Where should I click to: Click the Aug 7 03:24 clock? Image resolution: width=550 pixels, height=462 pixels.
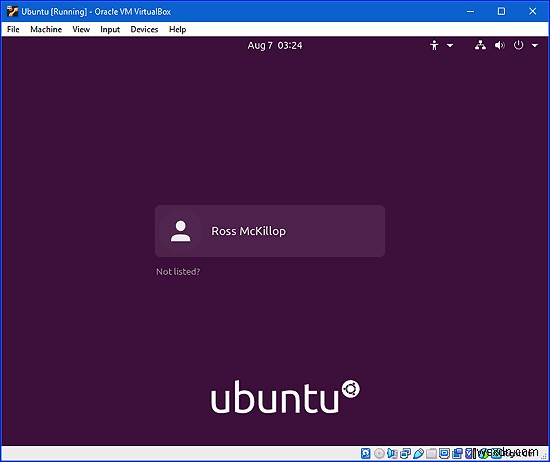(275, 46)
